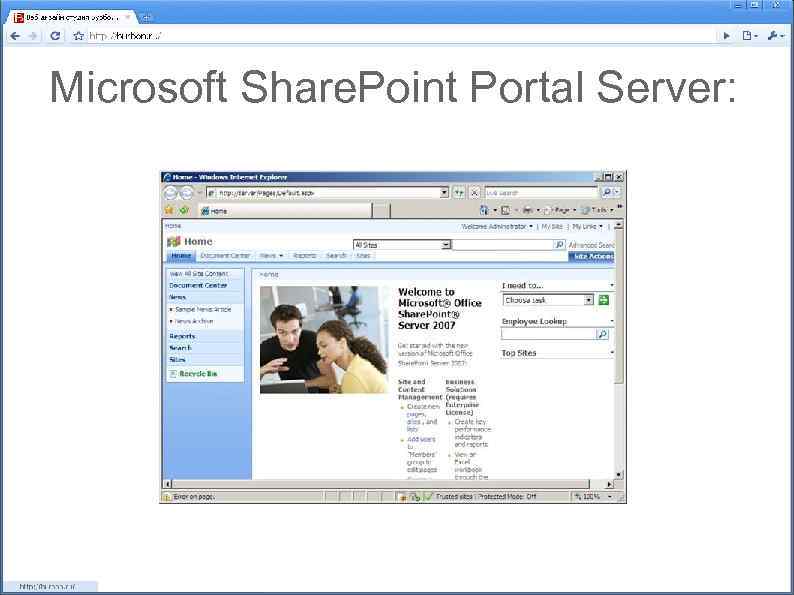Open the IE Page menu
Image resolution: width=794 pixels, height=595 pixels.
pos(560,210)
